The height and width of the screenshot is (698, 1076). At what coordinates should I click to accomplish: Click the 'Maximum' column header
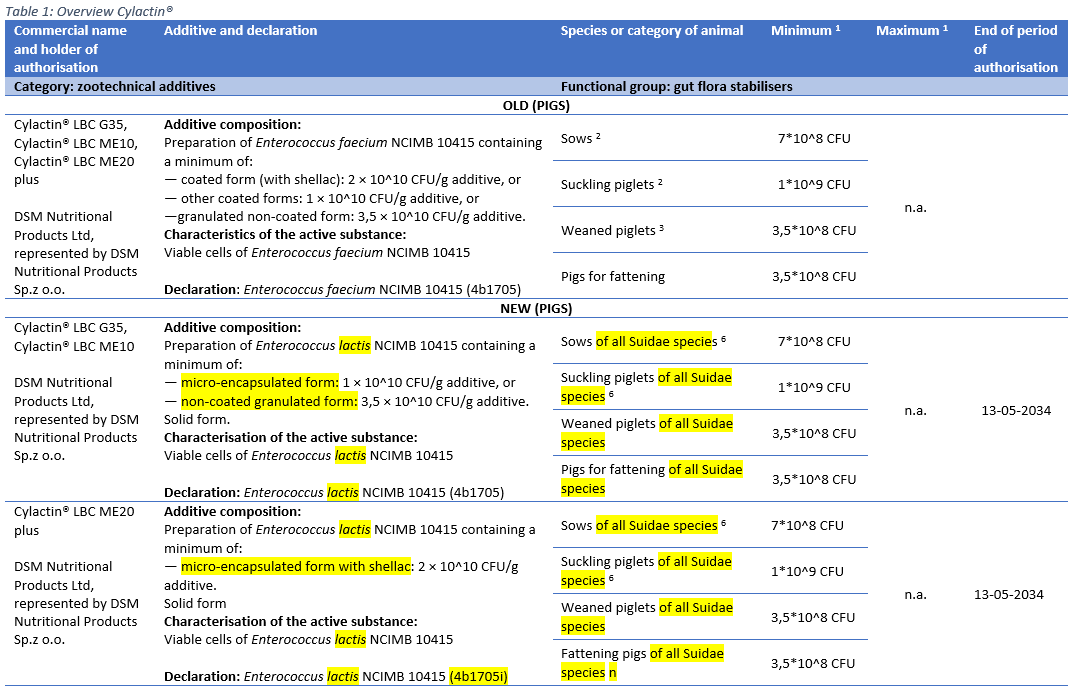click(911, 31)
